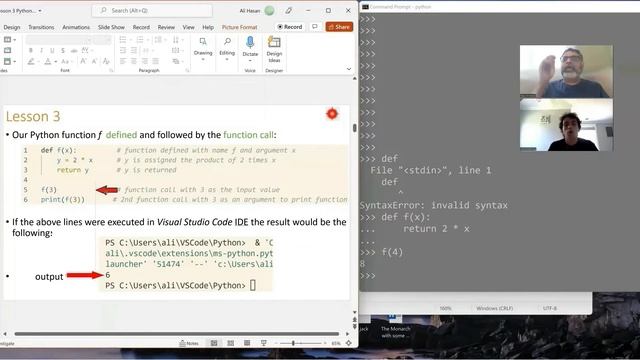
Task: Expand the font color dropdown arrow
Action: 55,62
